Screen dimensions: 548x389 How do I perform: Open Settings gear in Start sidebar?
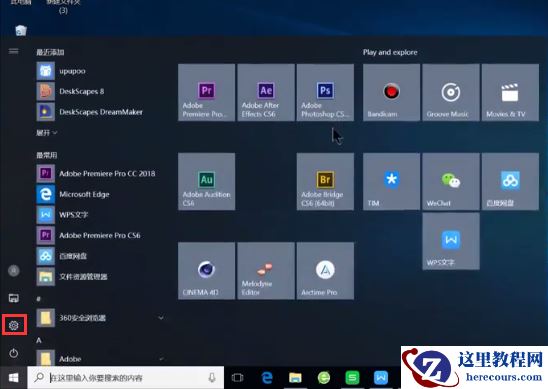pyautogui.click(x=14, y=325)
